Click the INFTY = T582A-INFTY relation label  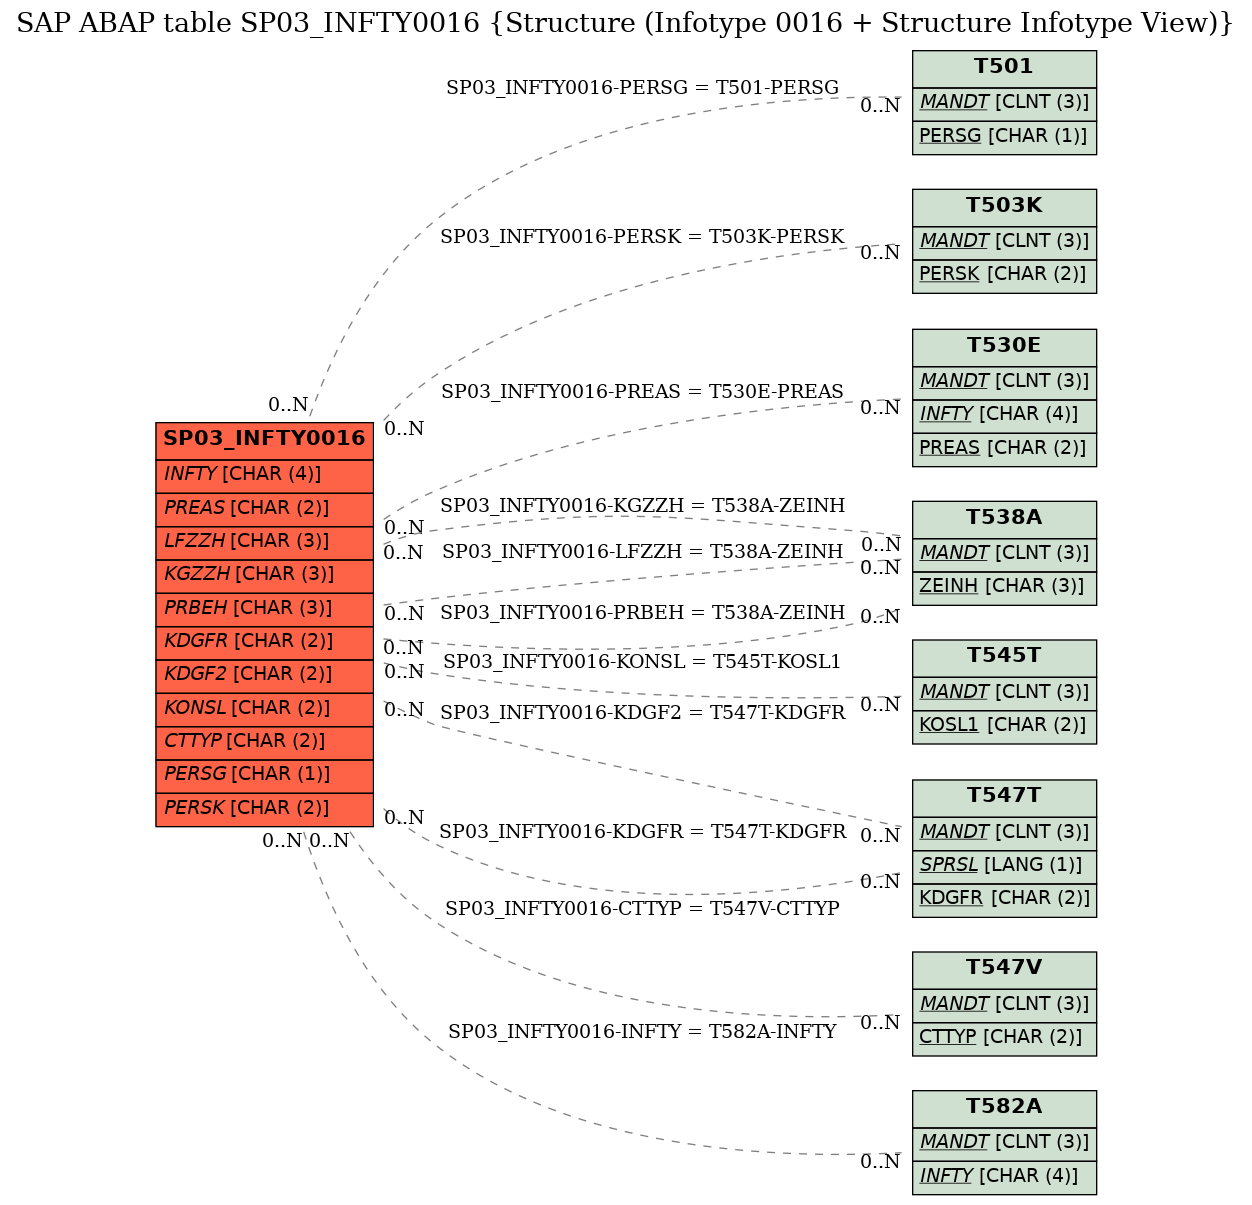point(642,1032)
